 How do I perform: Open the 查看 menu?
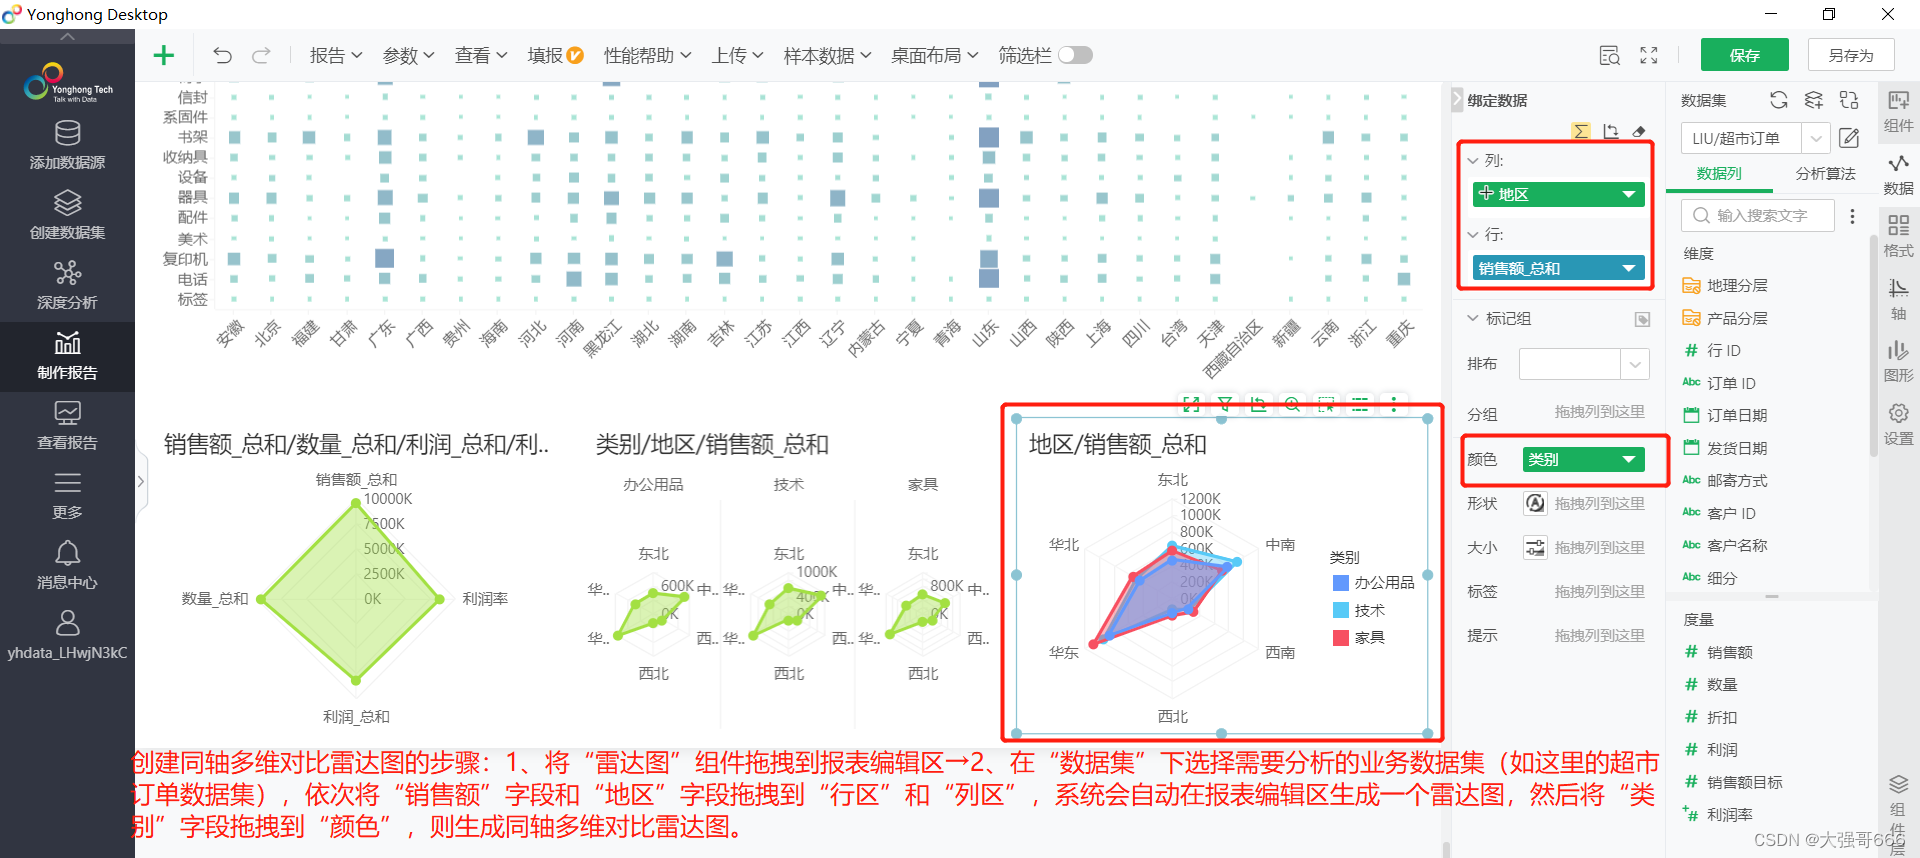point(481,56)
